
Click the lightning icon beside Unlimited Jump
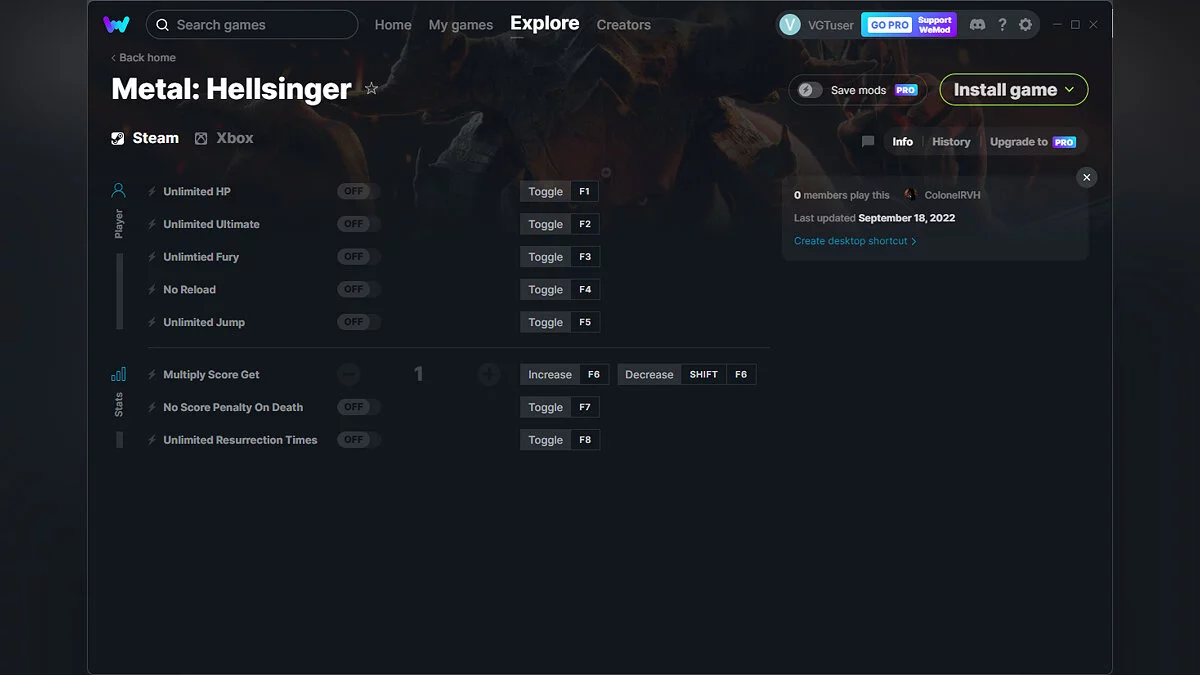coord(152,322)
